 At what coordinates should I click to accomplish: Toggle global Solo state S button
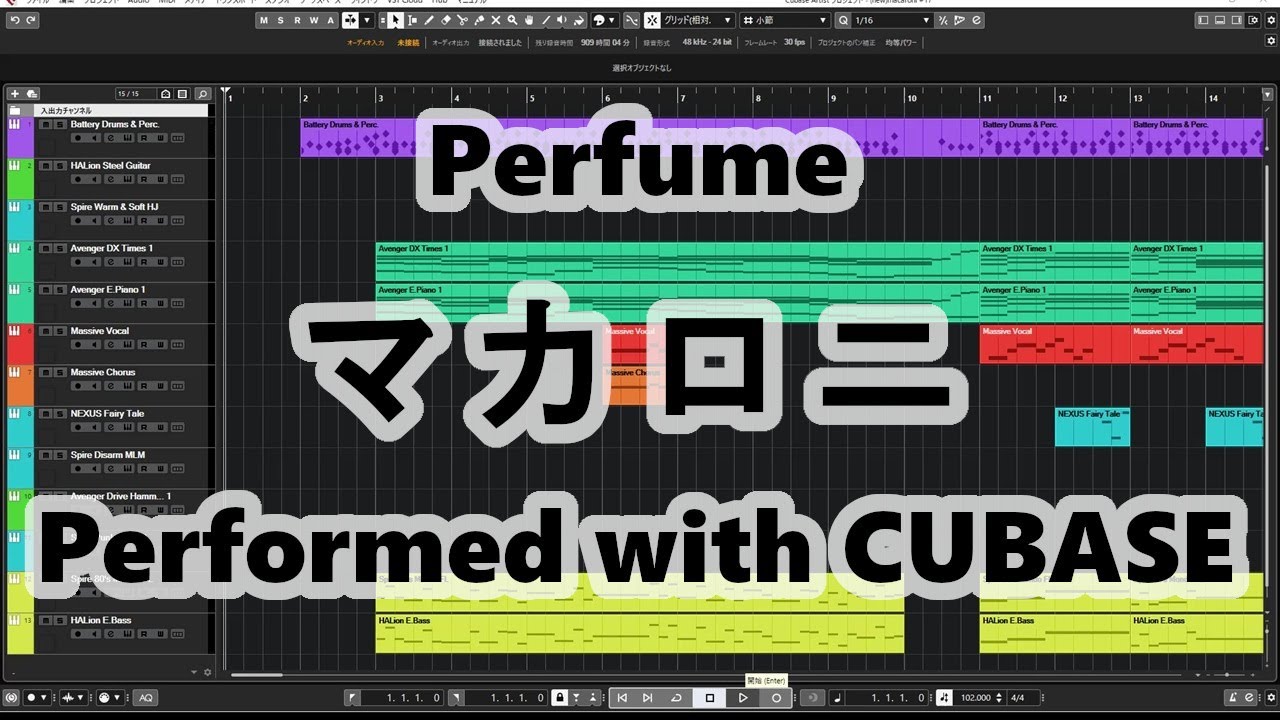click(x=281, y=20)
